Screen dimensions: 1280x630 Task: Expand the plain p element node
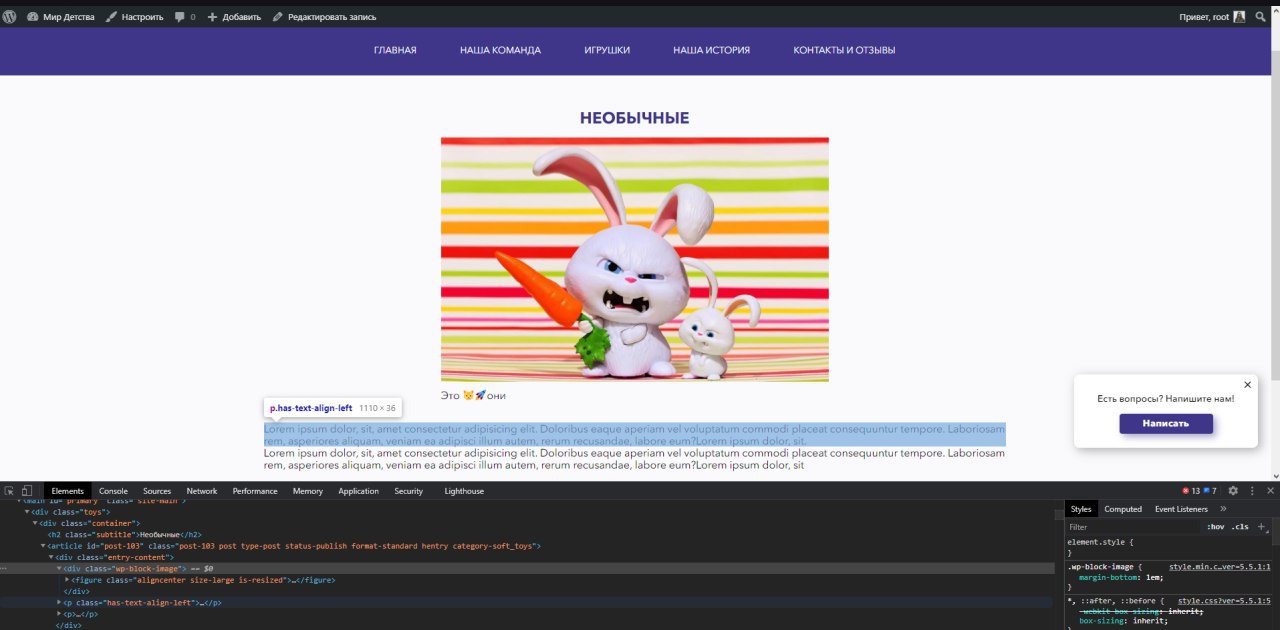point(59,614)
